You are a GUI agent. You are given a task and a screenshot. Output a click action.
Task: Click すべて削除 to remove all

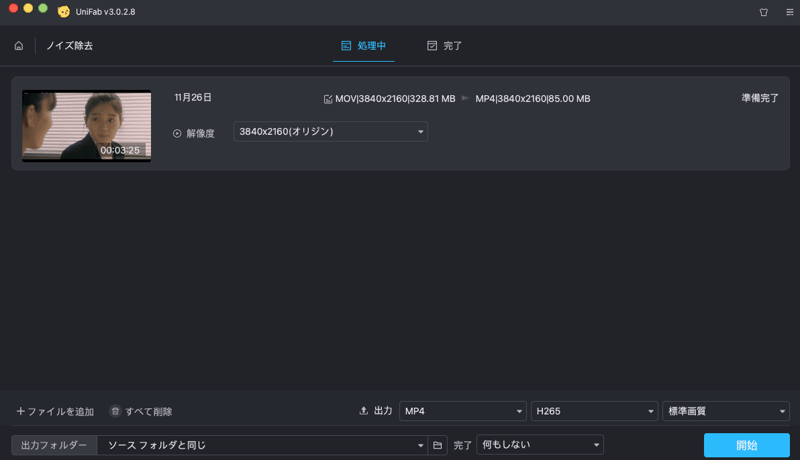(x=141, y=412)
